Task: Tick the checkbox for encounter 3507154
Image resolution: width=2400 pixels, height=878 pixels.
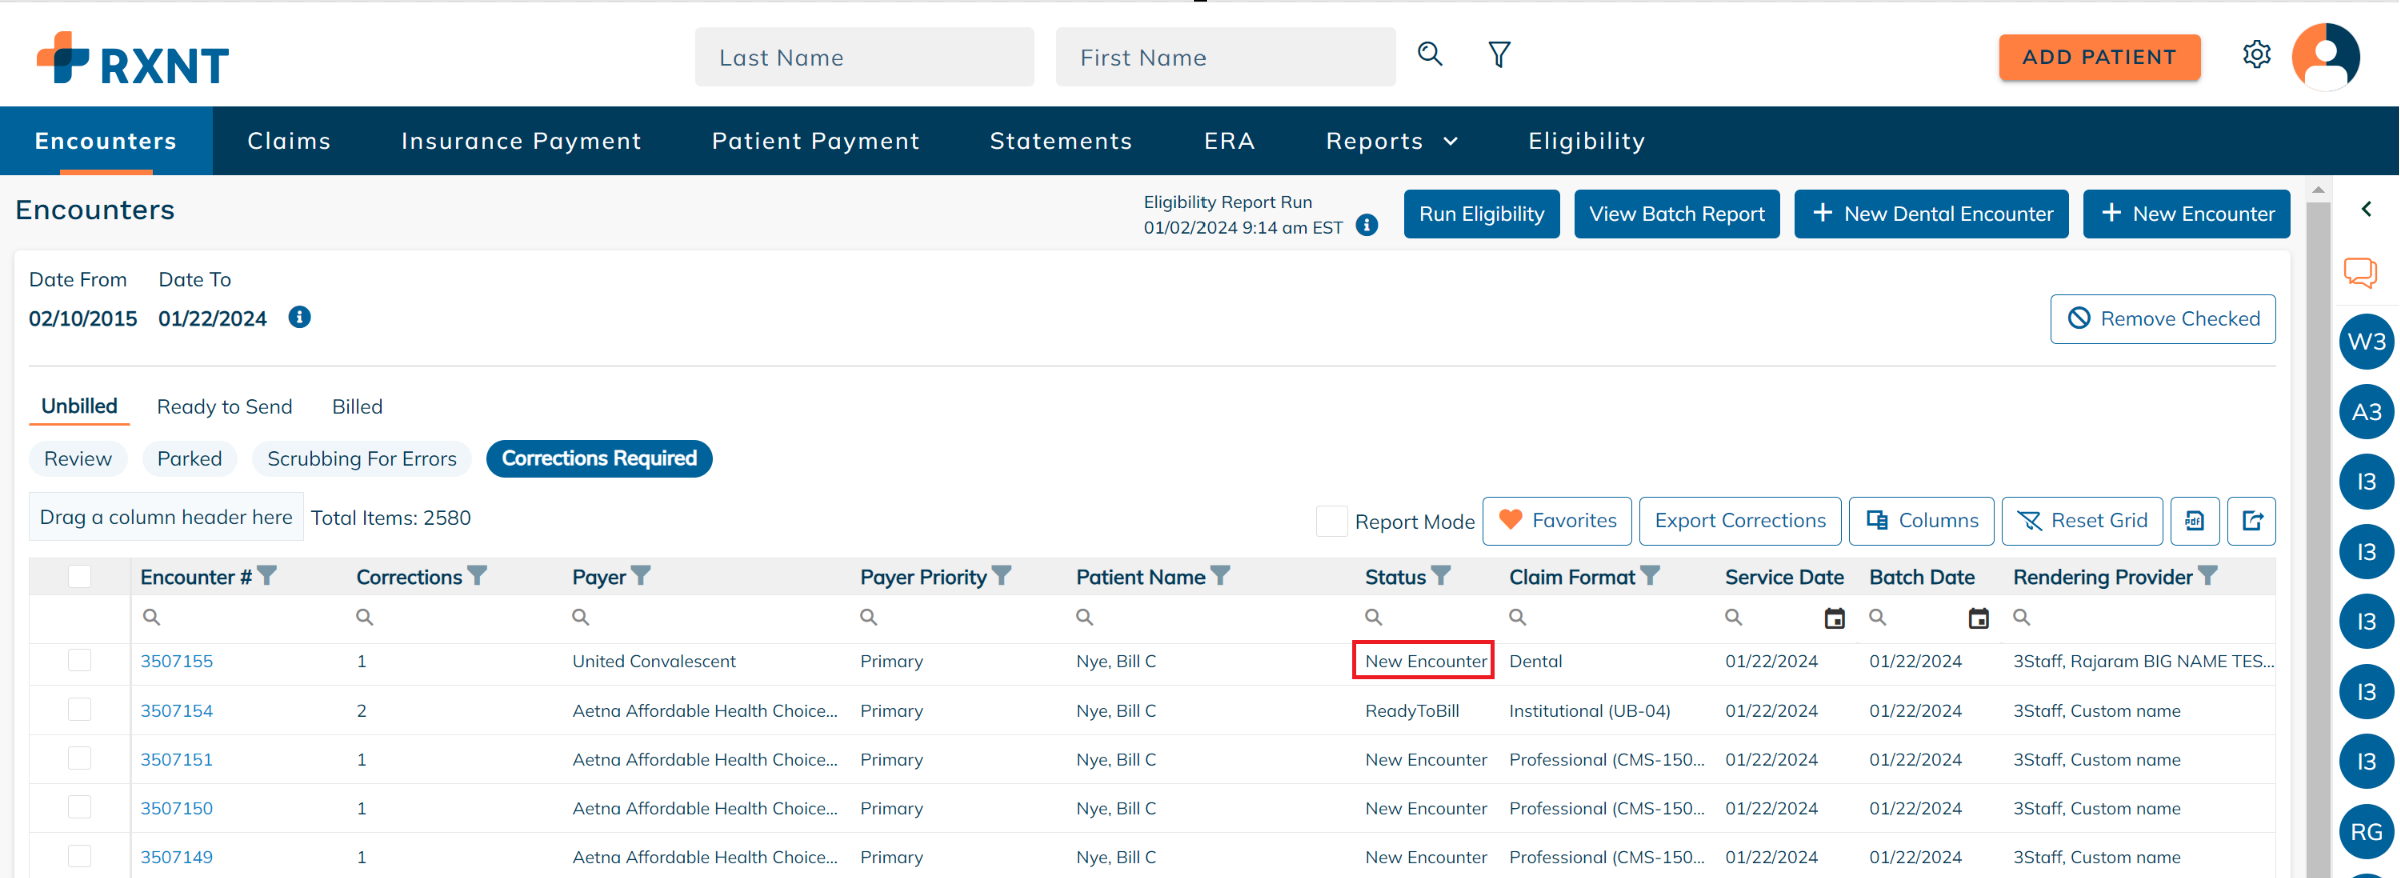Action: 80,710
